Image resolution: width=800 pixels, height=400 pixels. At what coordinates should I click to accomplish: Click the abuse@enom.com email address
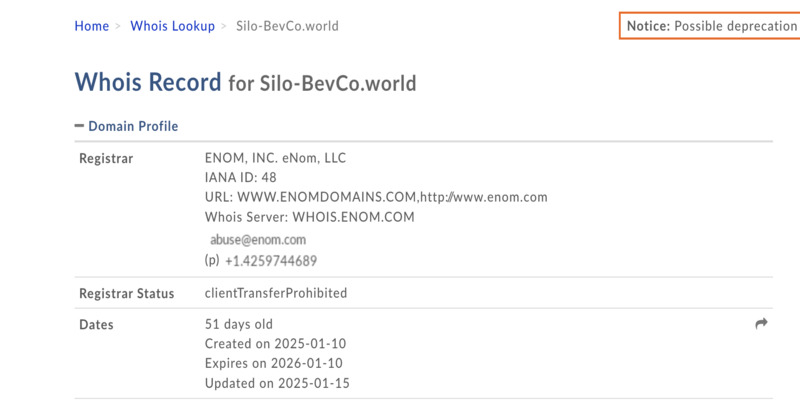pos(258,240)
